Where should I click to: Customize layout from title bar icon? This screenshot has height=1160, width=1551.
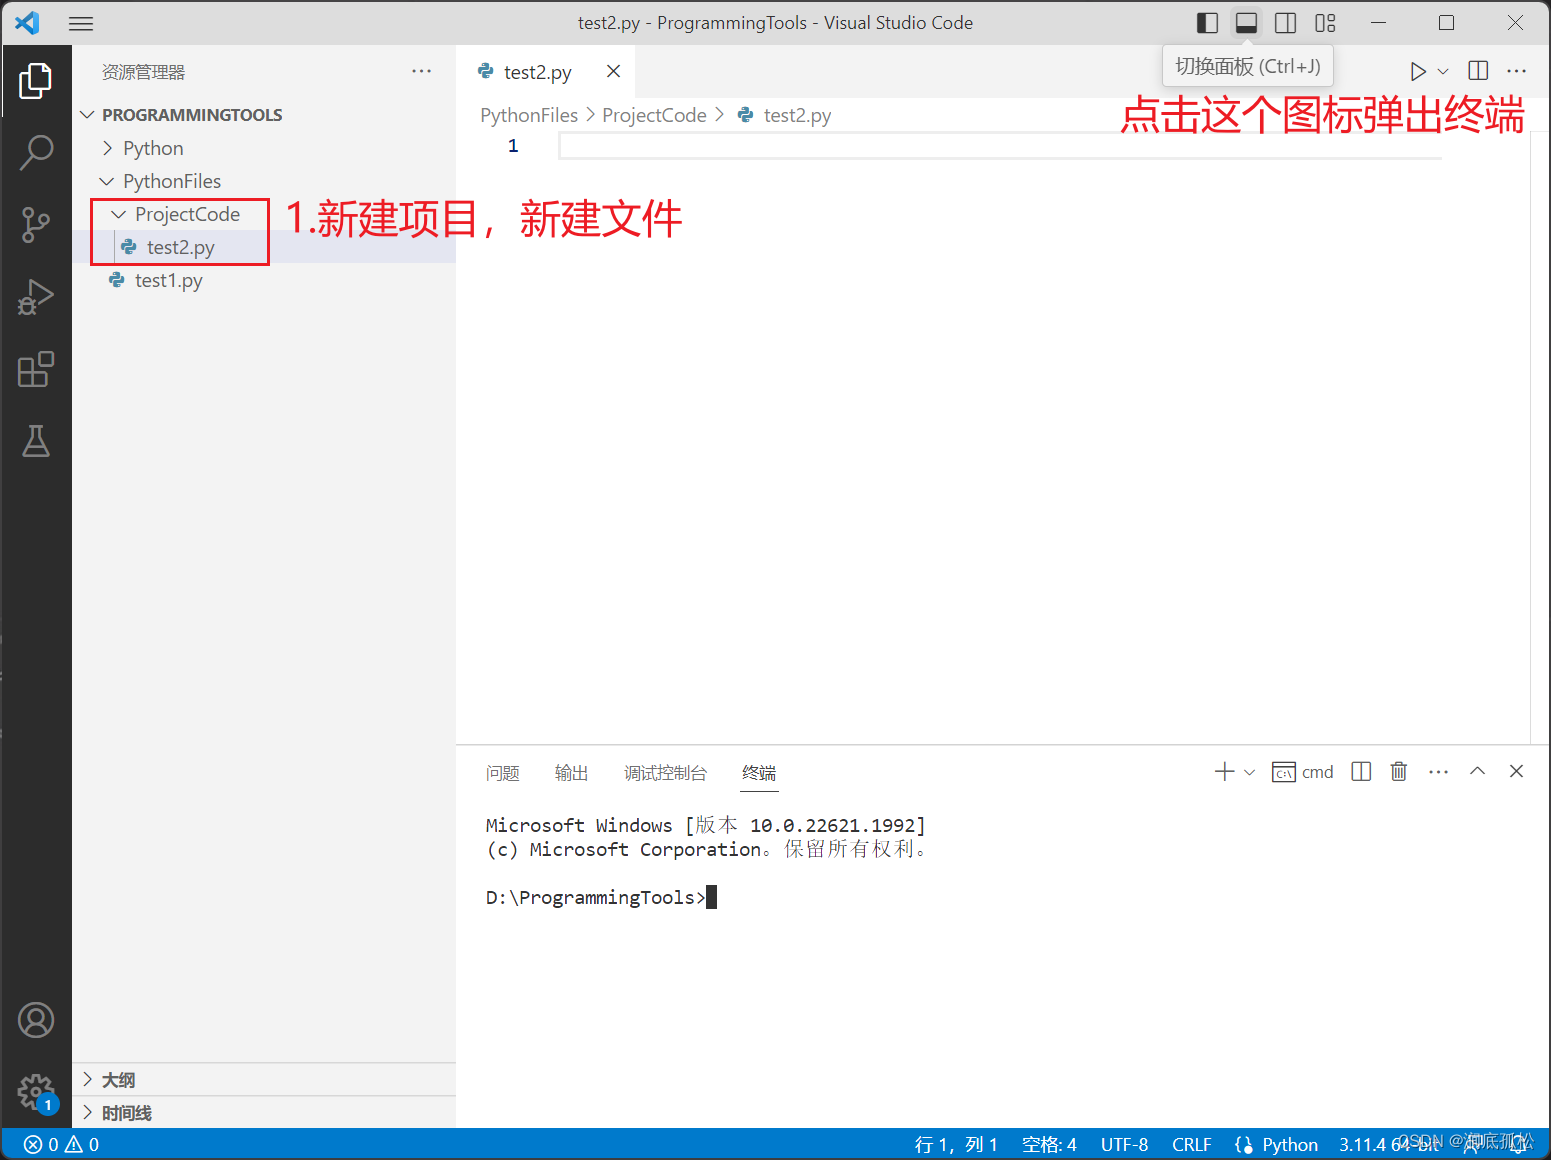tap(1325, 23)
